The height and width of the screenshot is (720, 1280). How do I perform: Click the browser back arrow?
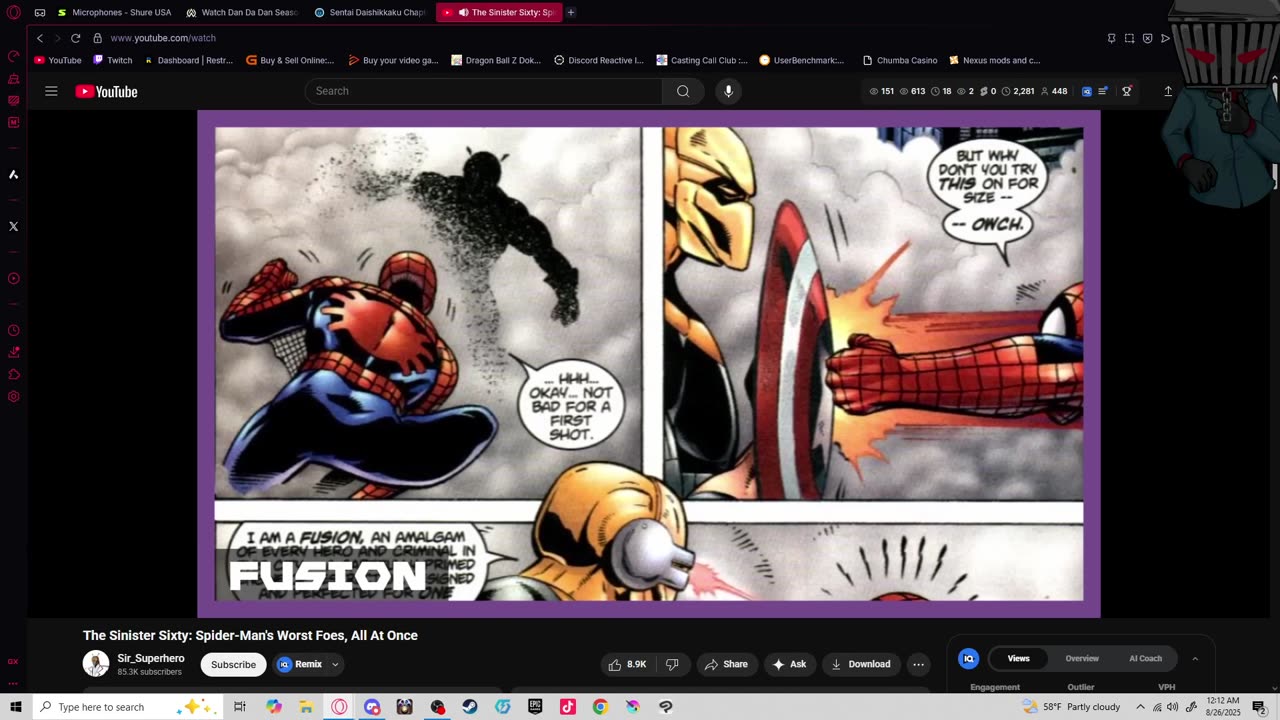pyautogui.click(x=40, y=38)
